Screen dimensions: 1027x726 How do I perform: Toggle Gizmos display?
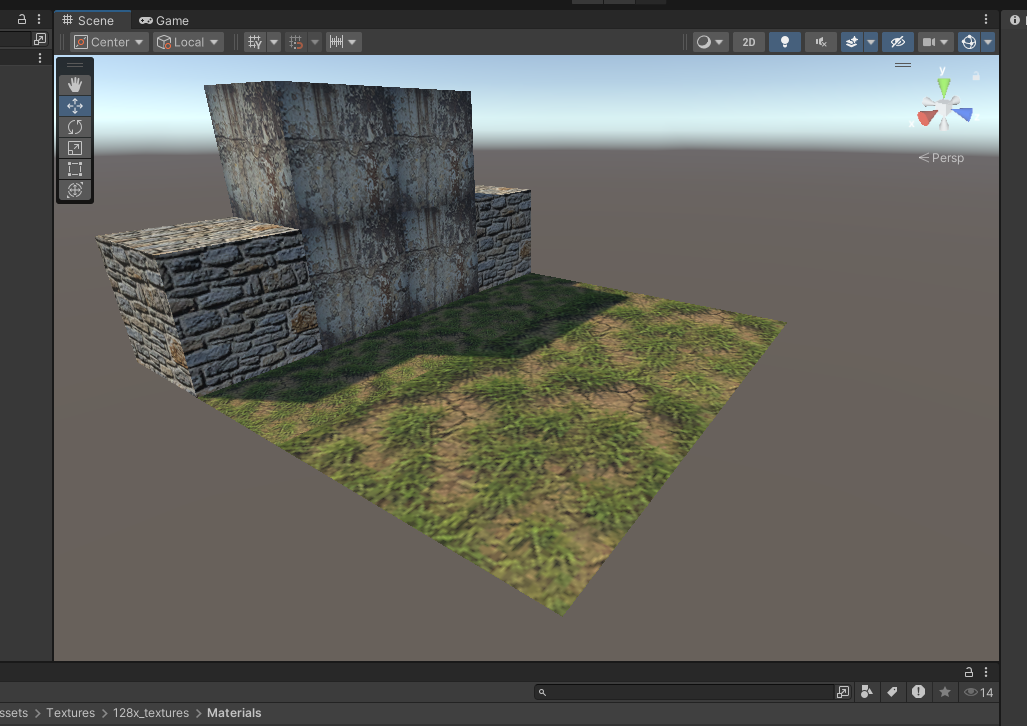969,42
